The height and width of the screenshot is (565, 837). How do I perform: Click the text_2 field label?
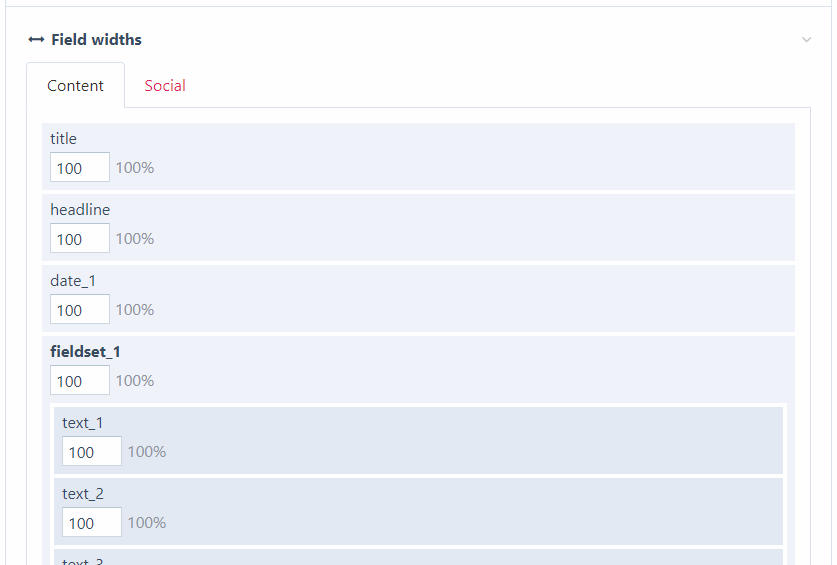click(83, 494)
